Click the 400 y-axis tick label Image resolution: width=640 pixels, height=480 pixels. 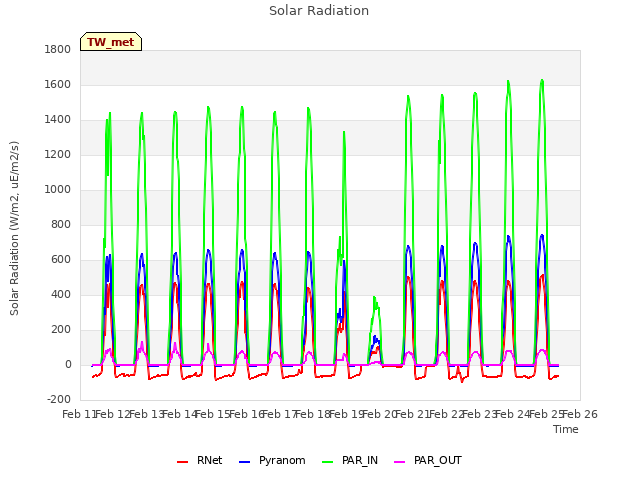61,295
